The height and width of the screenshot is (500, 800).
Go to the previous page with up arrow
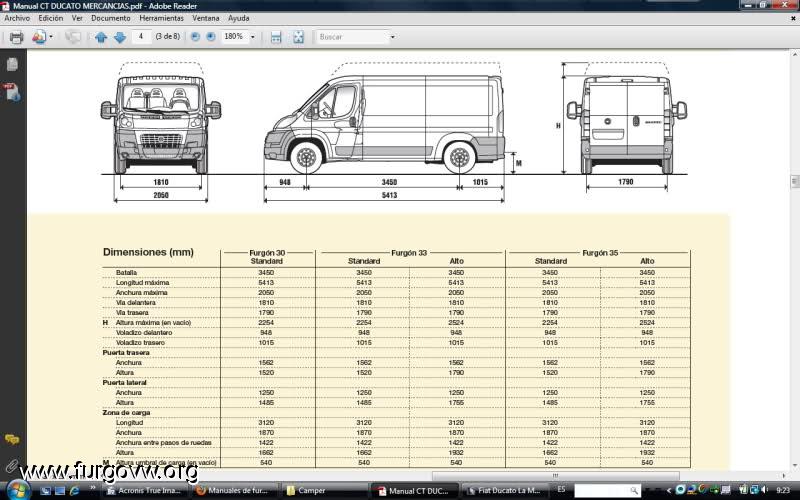(100, 37)
